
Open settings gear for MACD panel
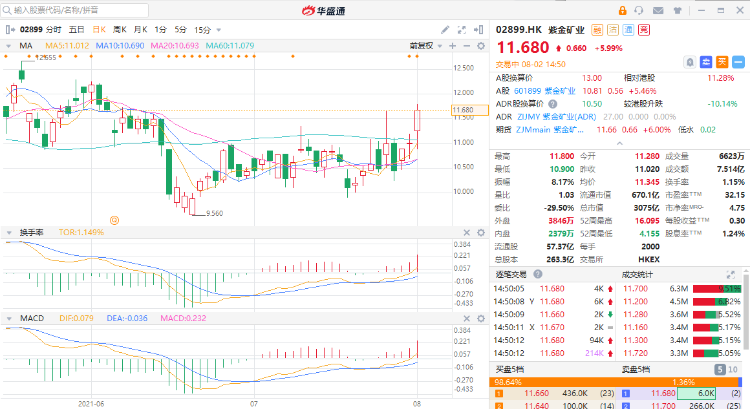tap(481, 318)
